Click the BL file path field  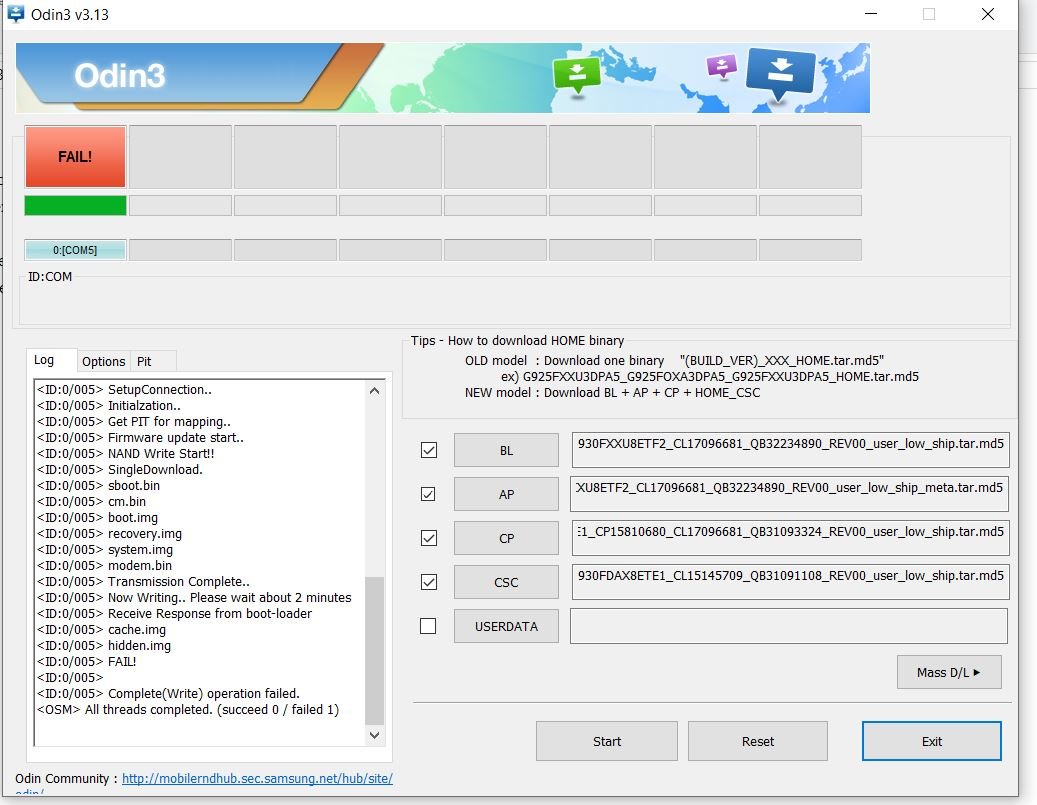pyautogui.click(x=790, y=450)
